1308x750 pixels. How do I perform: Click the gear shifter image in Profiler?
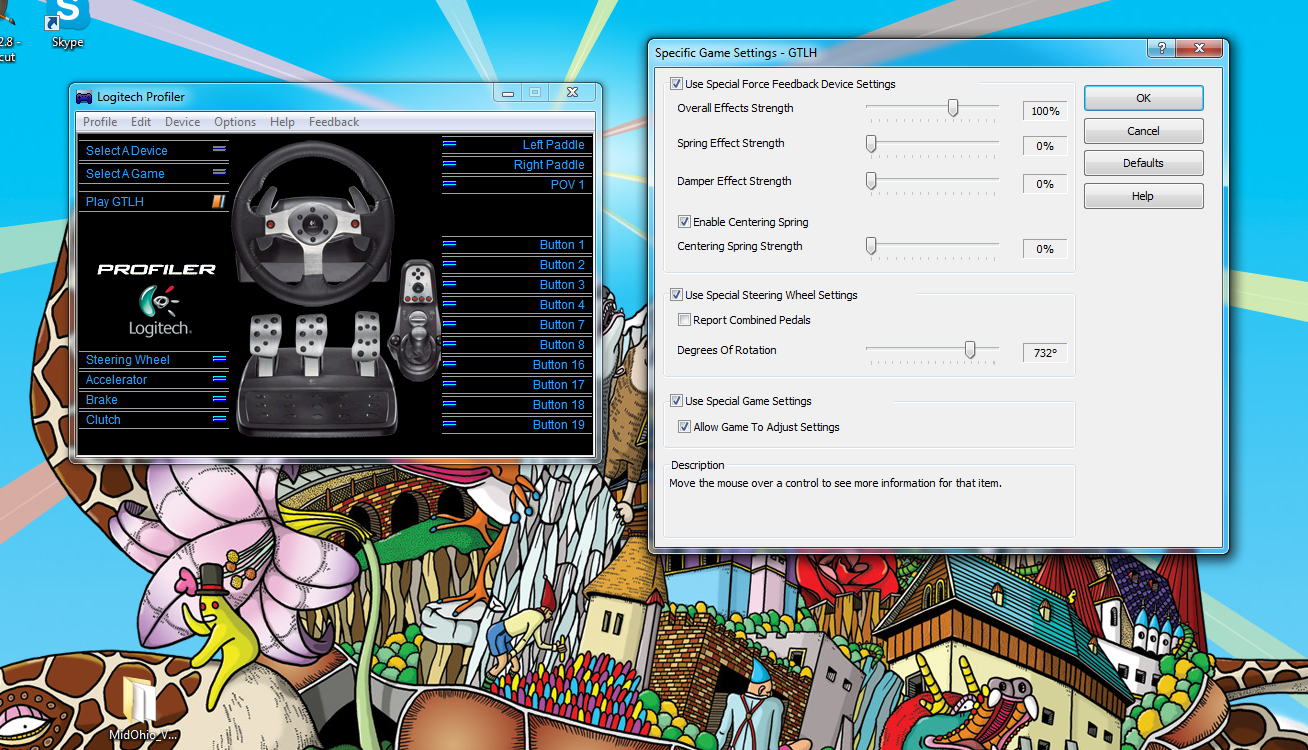click(417, 320)
